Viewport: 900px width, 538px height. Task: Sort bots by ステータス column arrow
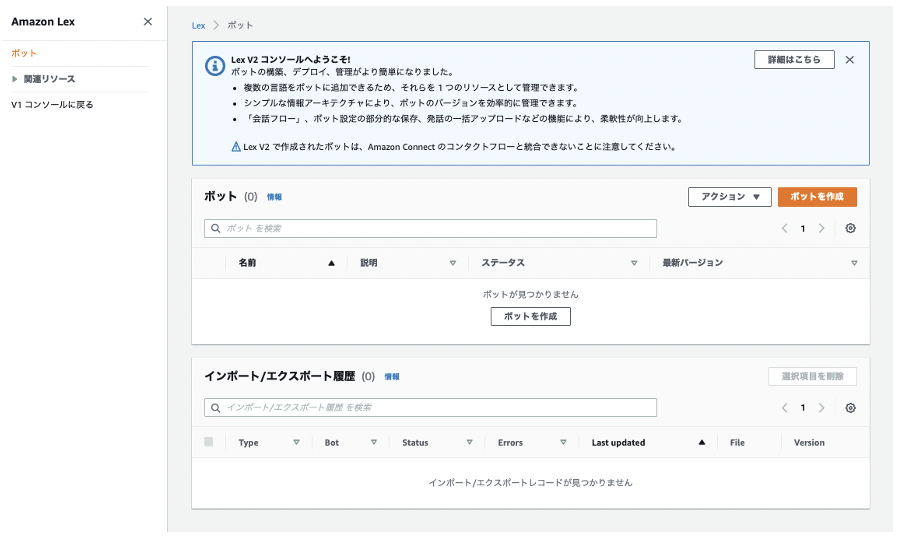click(634, 263)
